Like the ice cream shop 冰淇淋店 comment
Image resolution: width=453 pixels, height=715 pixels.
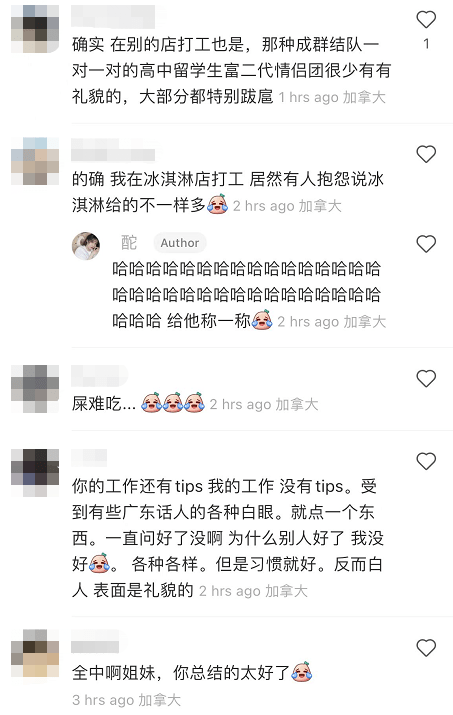(x=426, y=154)
